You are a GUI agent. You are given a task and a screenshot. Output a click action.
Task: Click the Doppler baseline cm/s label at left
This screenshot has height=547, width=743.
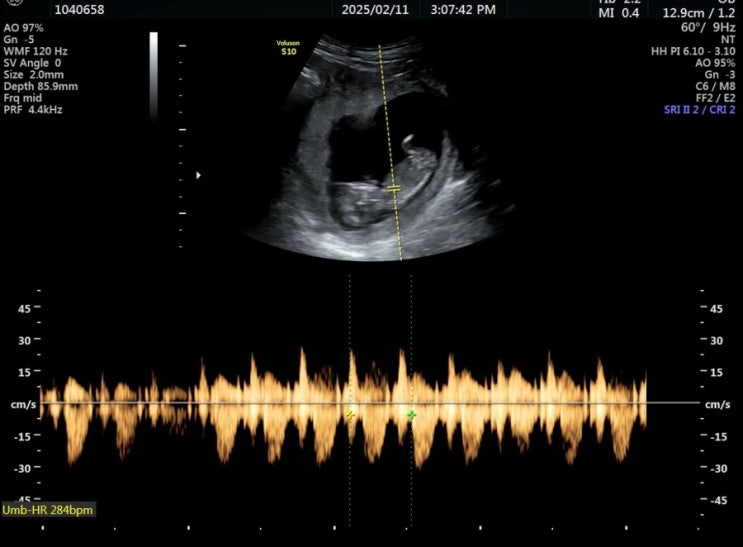(x=24, y=404)
